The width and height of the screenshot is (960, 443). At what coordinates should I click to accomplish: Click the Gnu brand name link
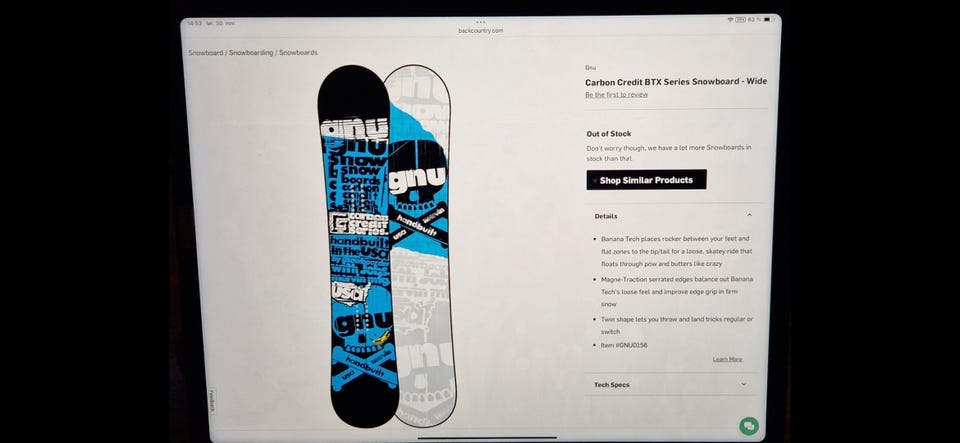tap(590, 68)
